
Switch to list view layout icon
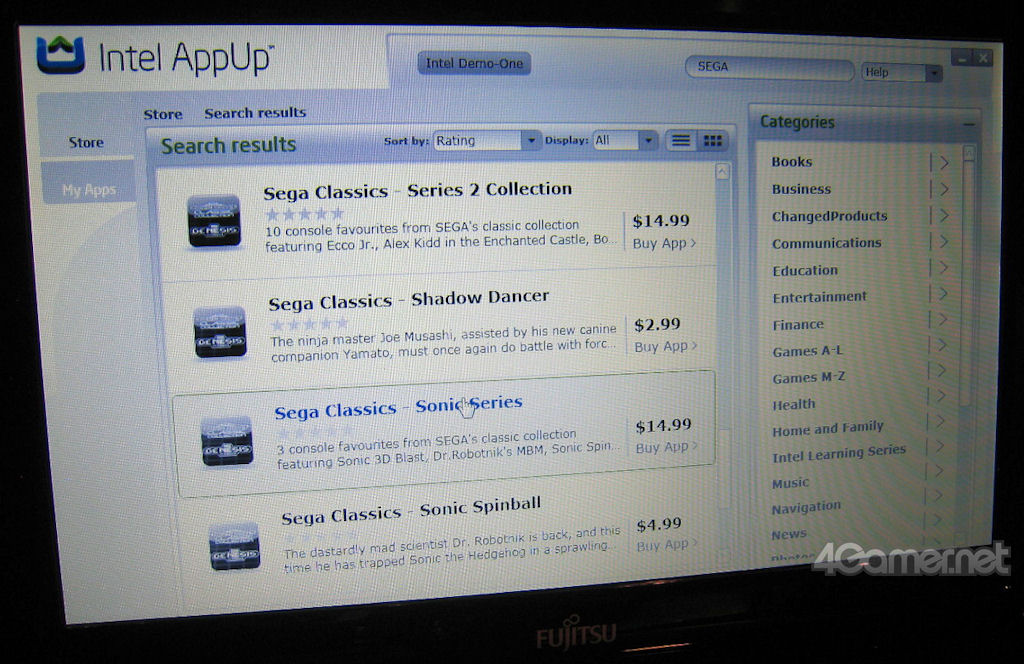tap(680, 140)
